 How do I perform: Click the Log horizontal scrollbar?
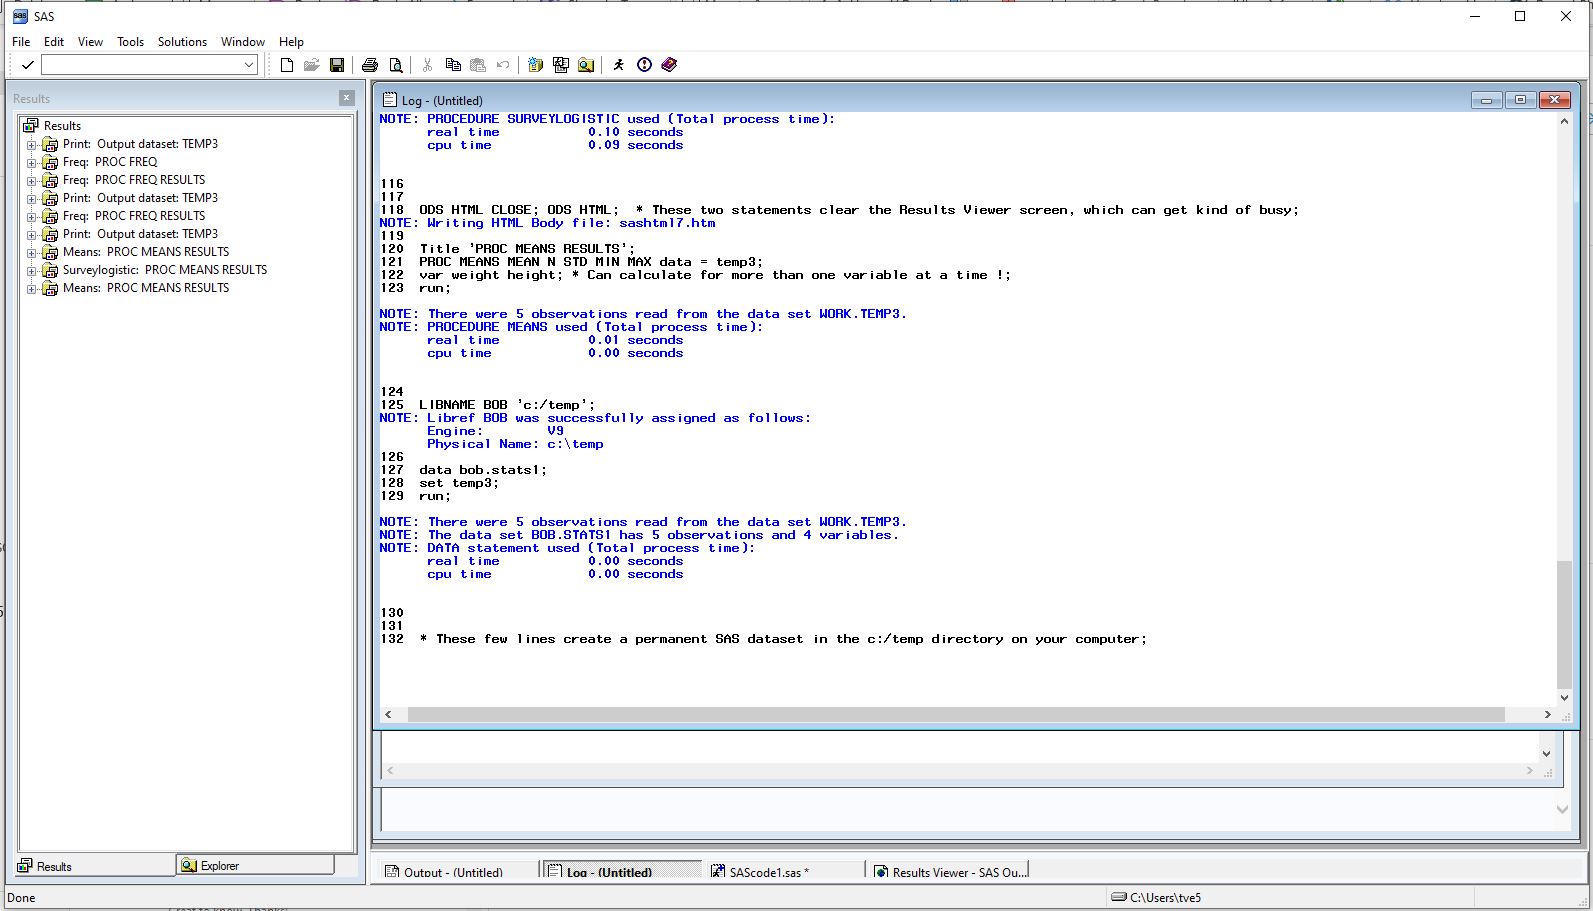point(955,715)
